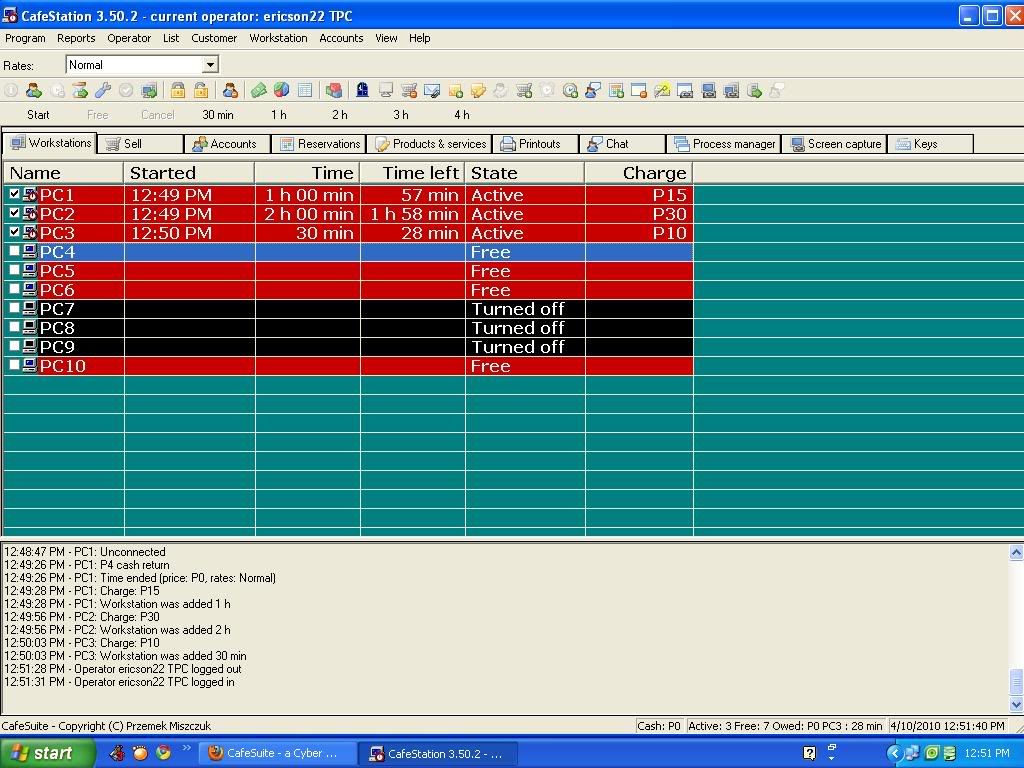Screen dimensions: 1024x768
Task: Click the pie chart reports icon
Action: pos(281,91)
